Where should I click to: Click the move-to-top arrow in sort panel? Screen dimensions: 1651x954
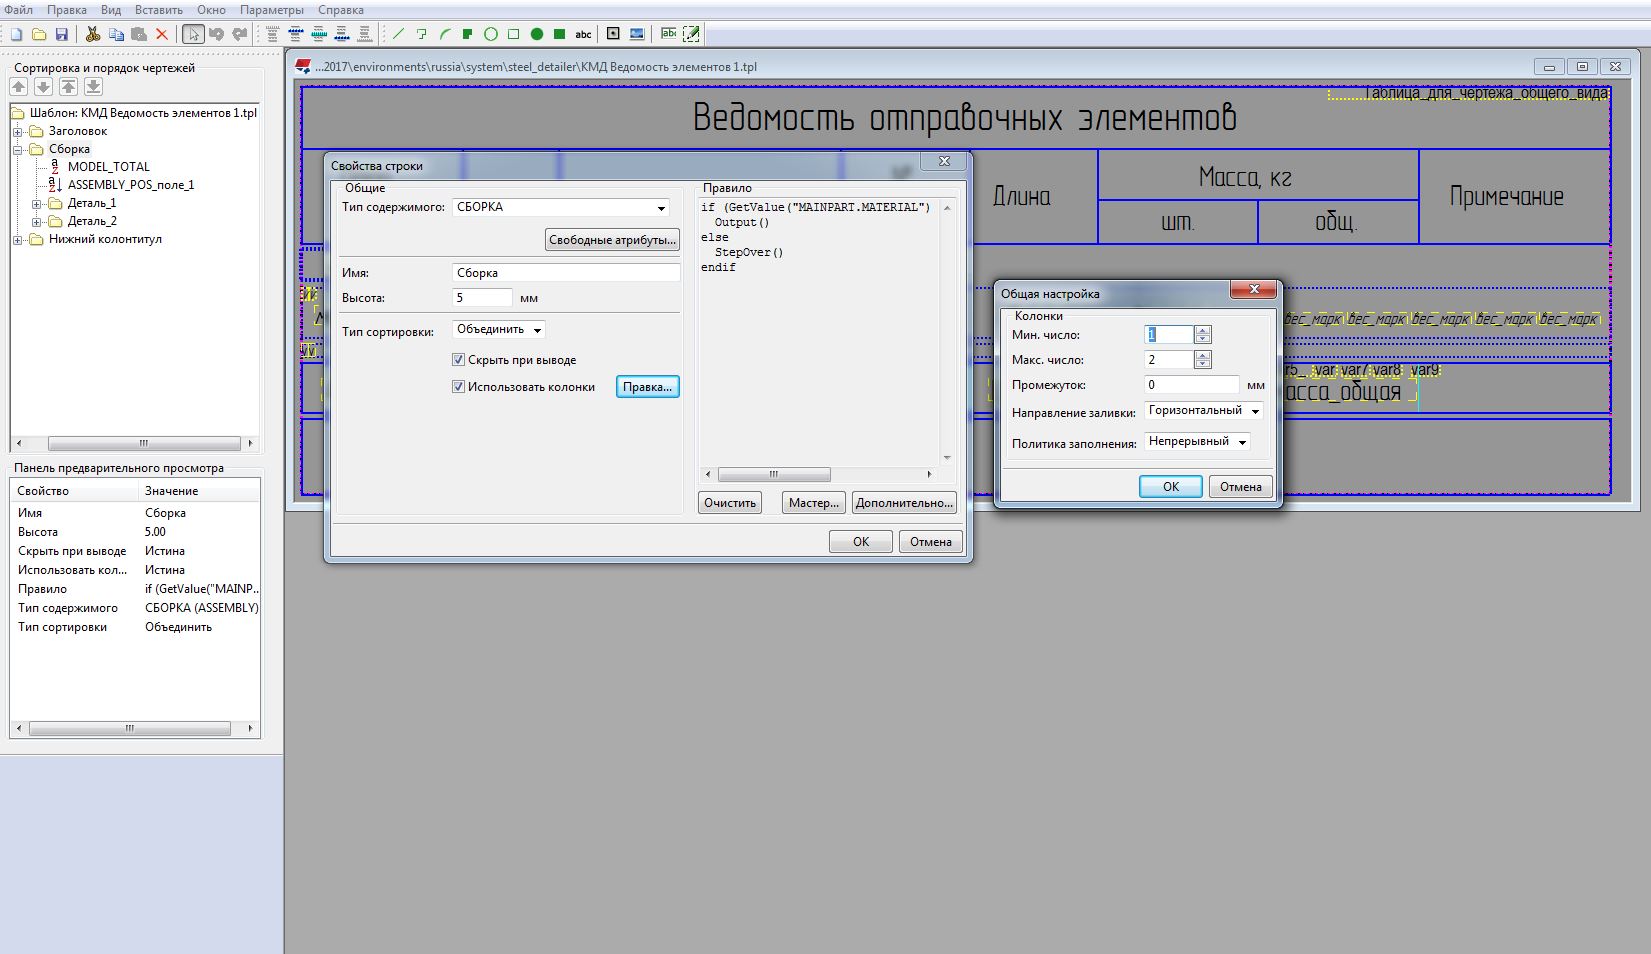(68, 87)
